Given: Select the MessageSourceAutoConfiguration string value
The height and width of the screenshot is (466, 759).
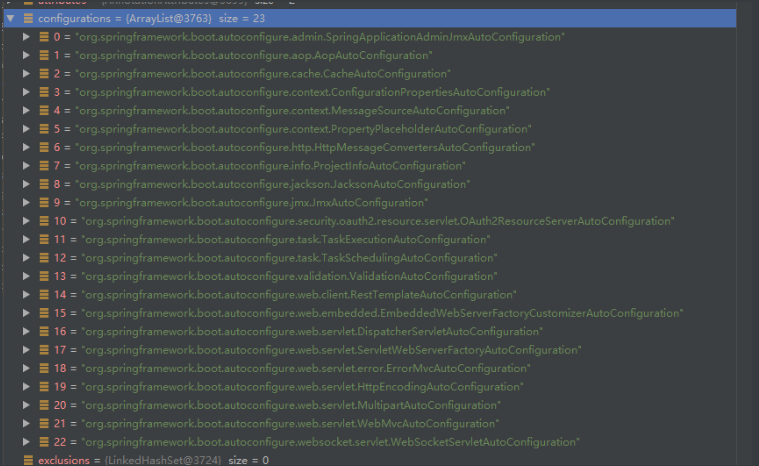Looking at the screenshot, I should point(292,110).
